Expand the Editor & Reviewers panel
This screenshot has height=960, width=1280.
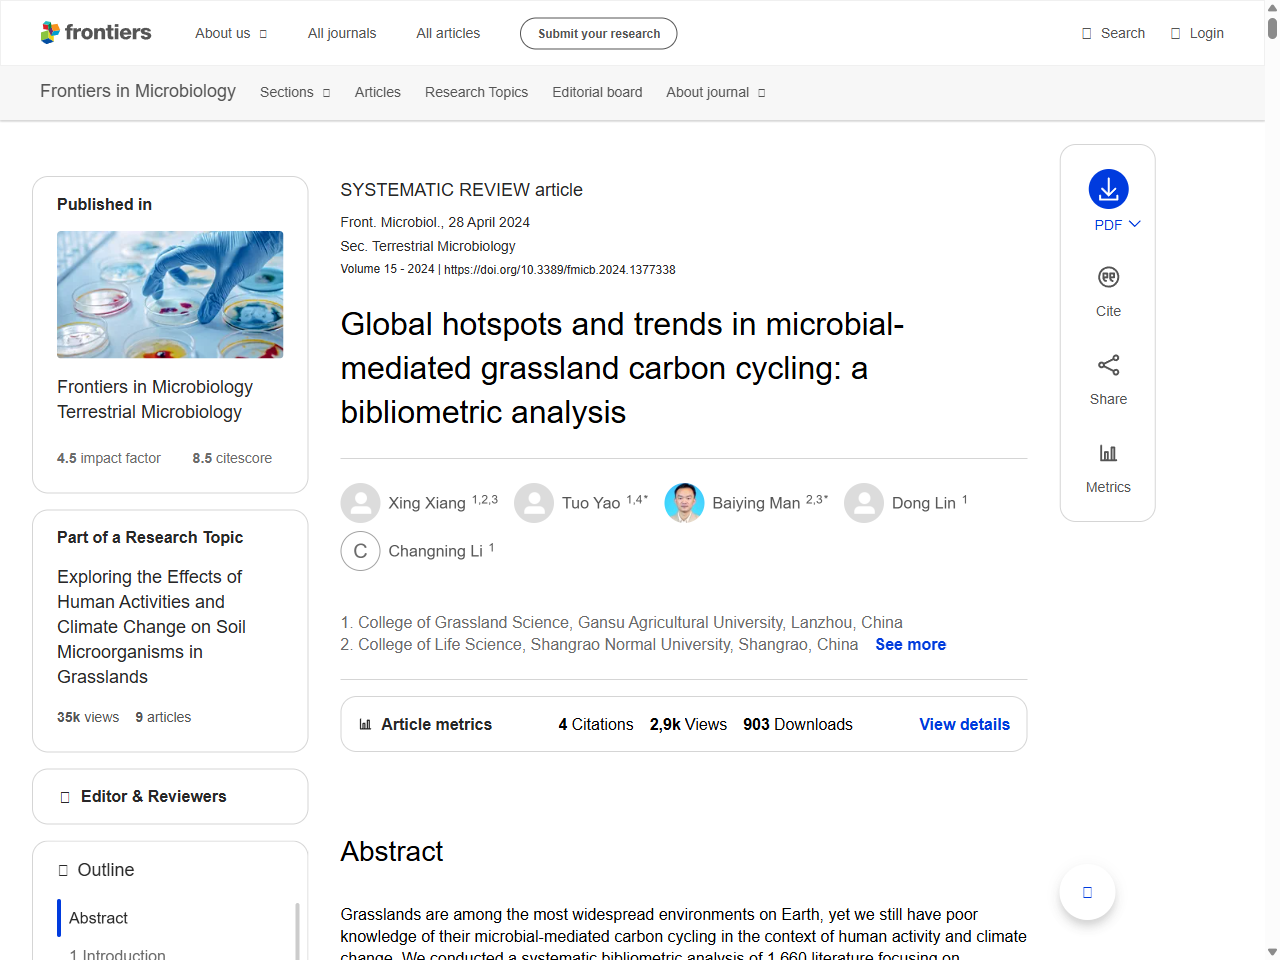[x=170, y=796]
